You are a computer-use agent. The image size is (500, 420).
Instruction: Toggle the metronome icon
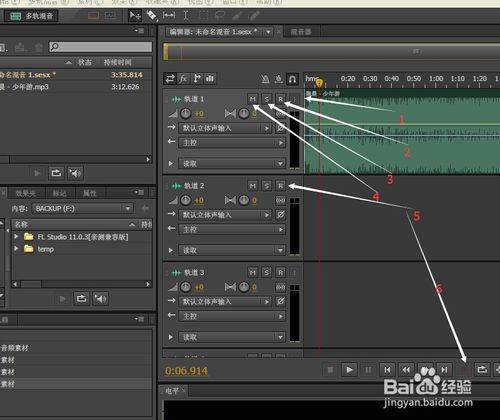(265, 79)
